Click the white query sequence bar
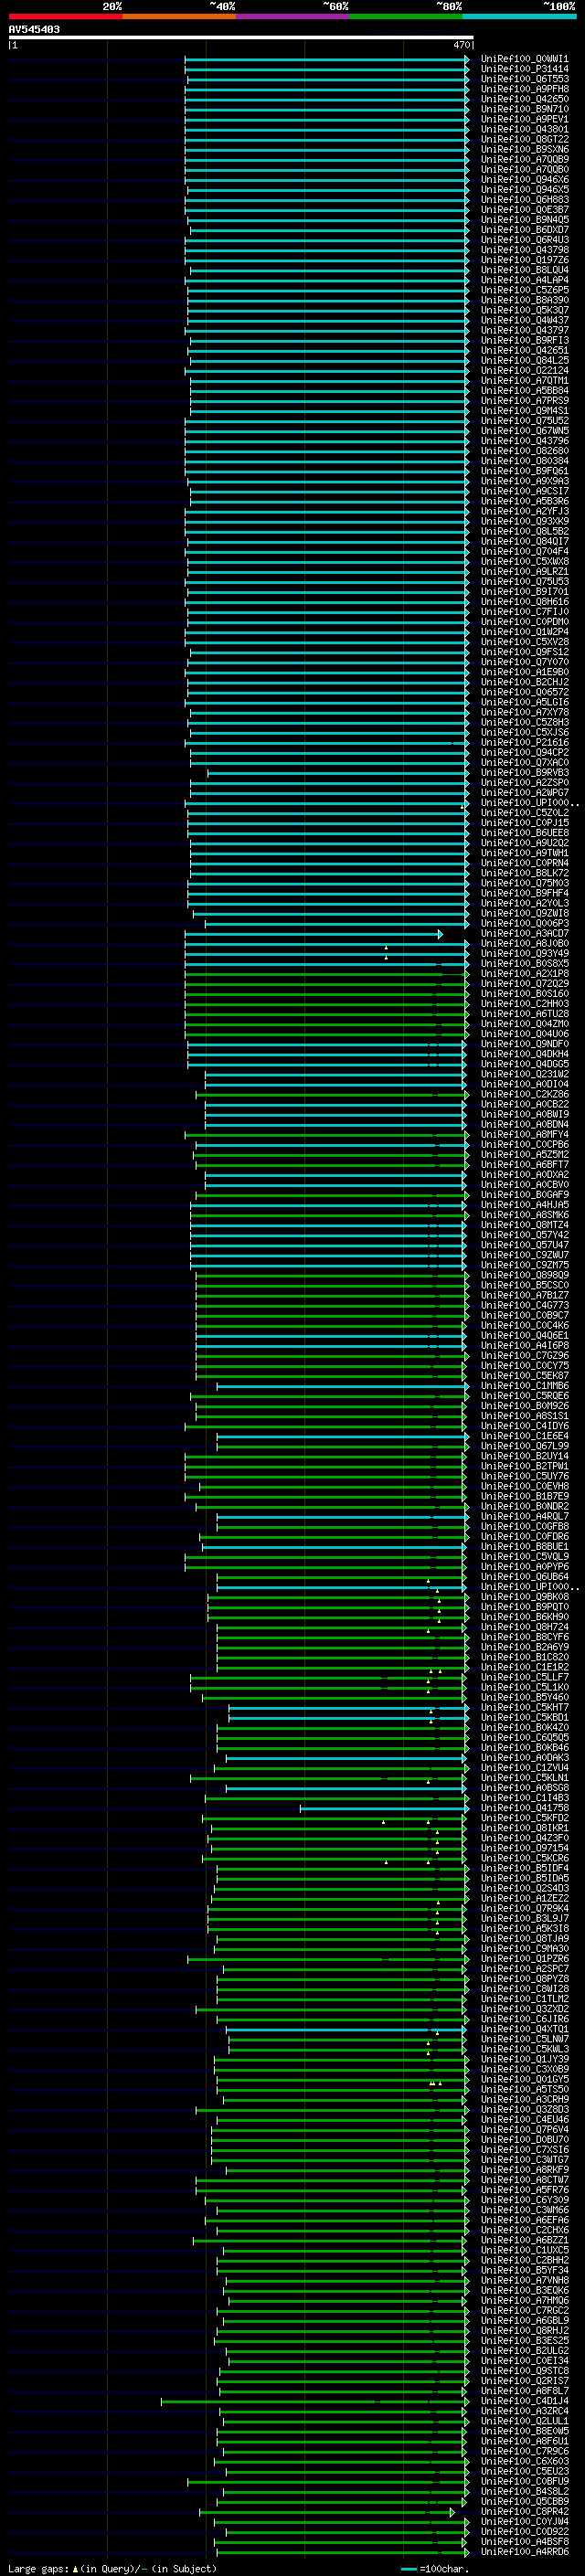585x2576 pixels. (x=241, y=37)
